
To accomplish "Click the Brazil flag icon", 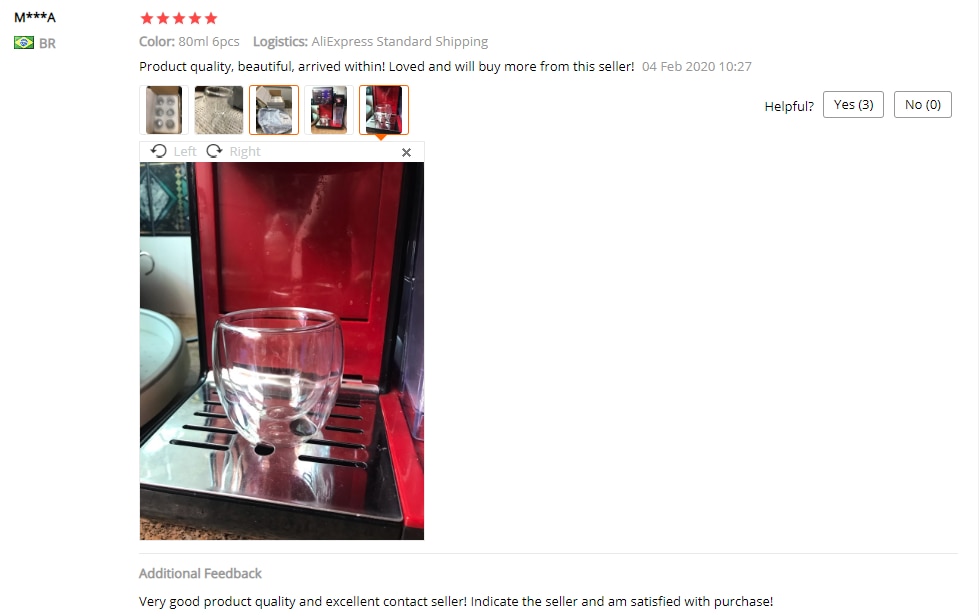I will [24, 42].
